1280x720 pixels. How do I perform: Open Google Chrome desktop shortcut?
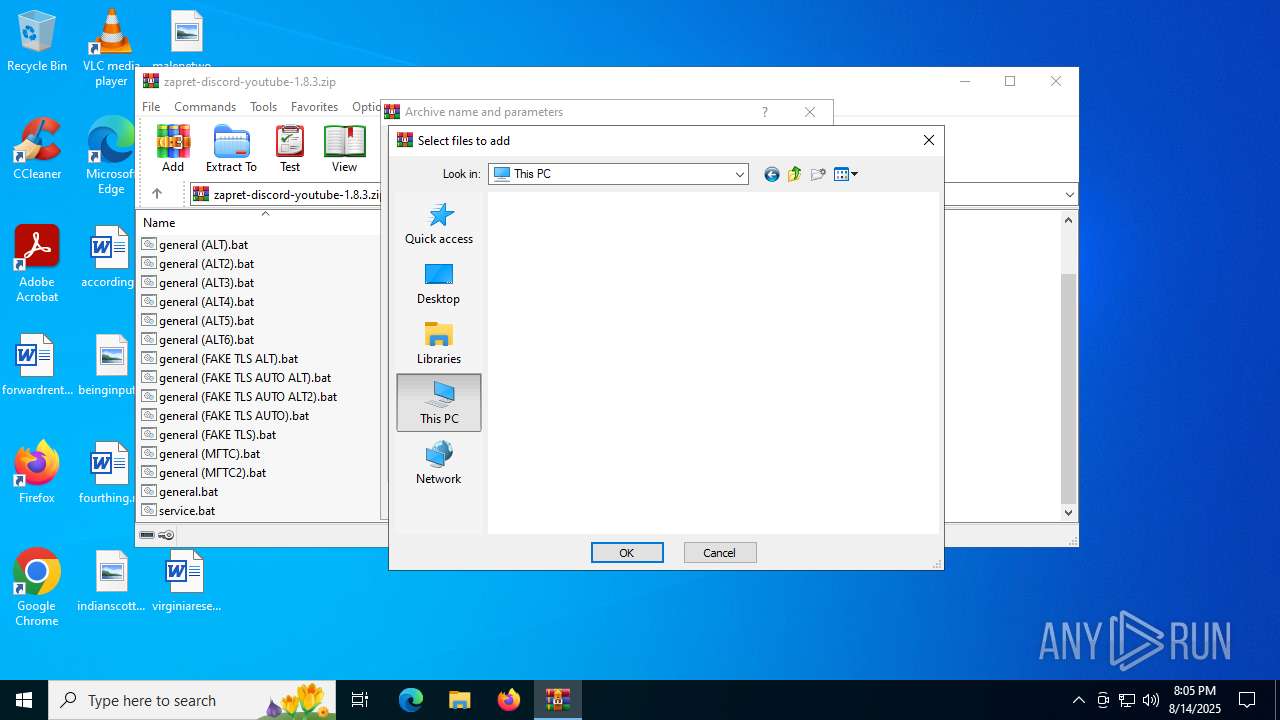37,588
